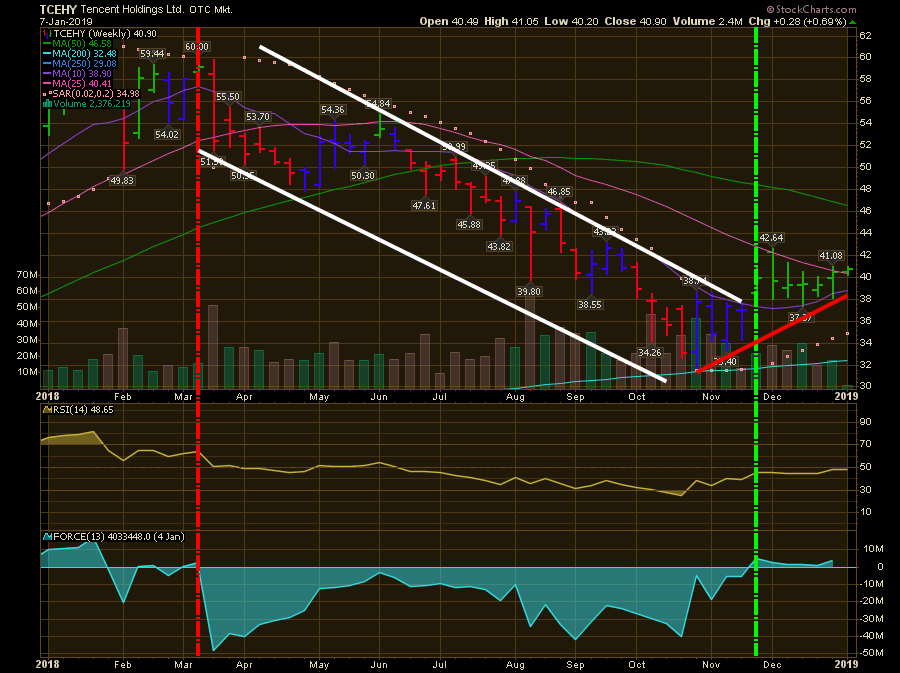Click the red dashed vertical line in March
The image size is (900, 673).
click(x=198, y=250)
